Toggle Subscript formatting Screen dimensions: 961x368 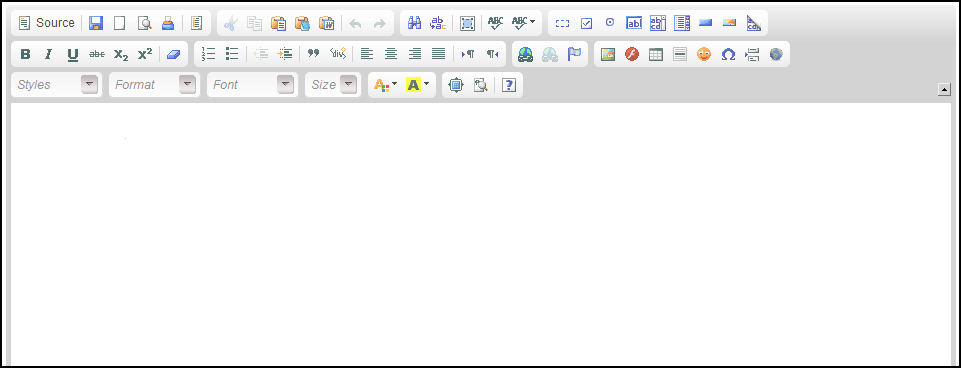[121, 54]
